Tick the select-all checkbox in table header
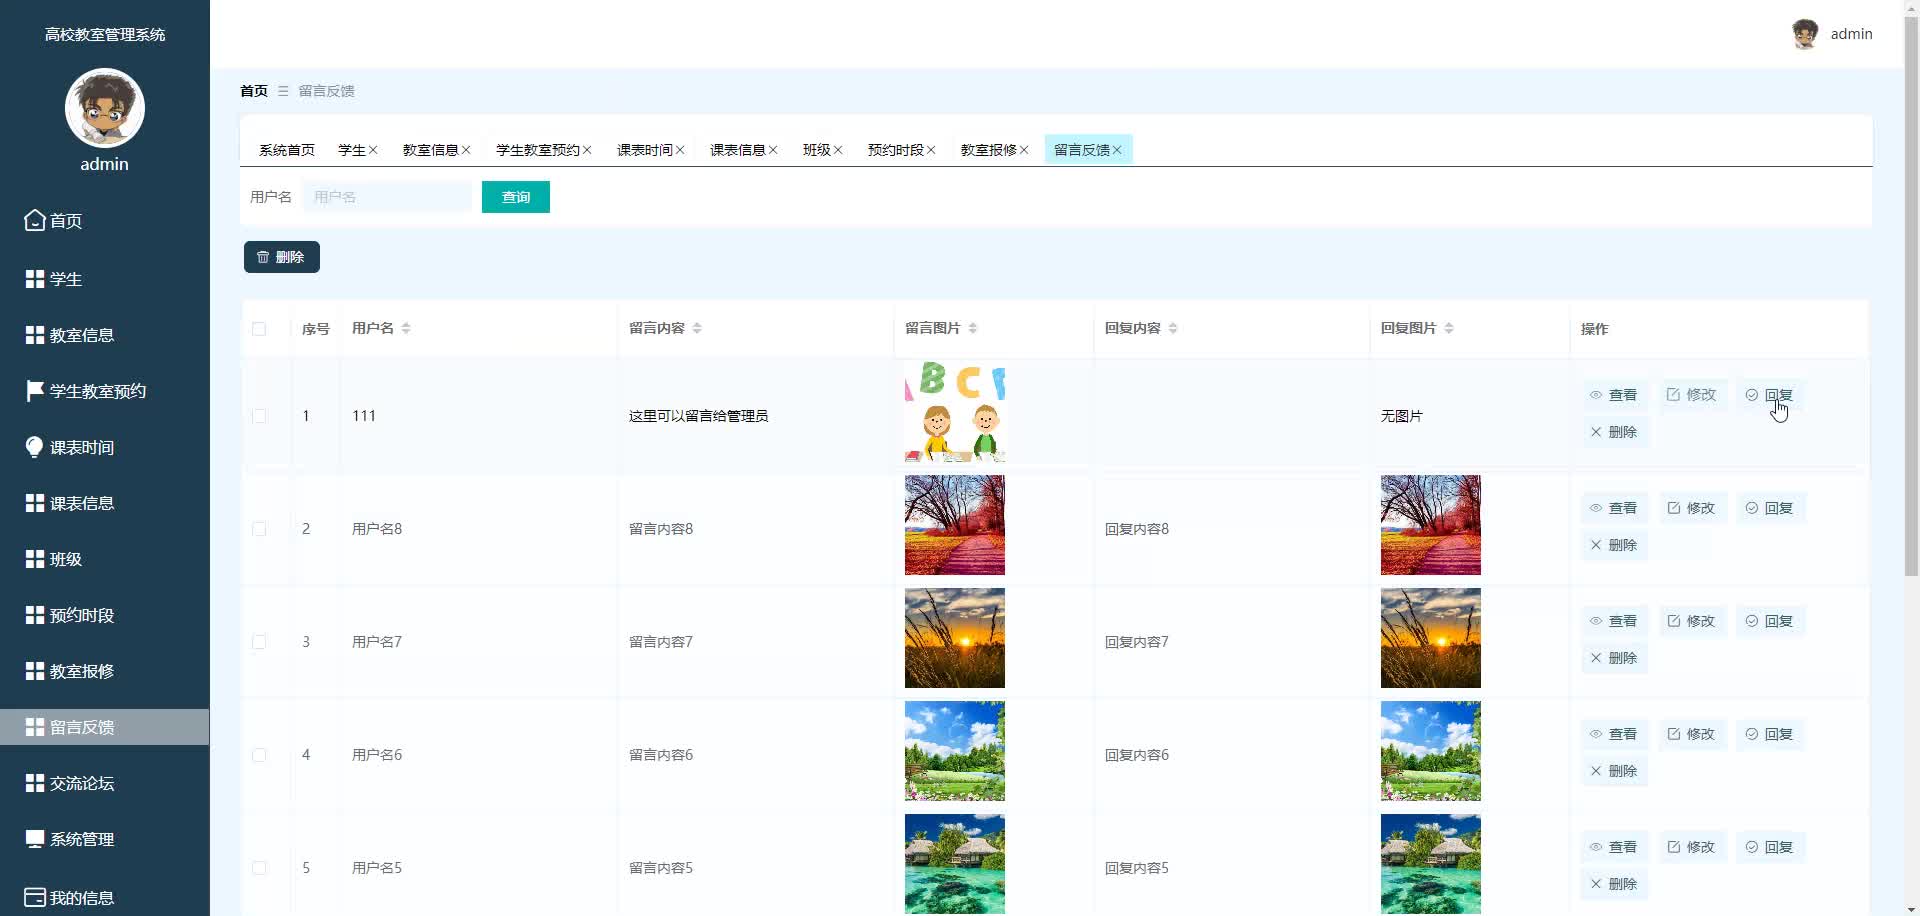 click(x=259, y=329)
